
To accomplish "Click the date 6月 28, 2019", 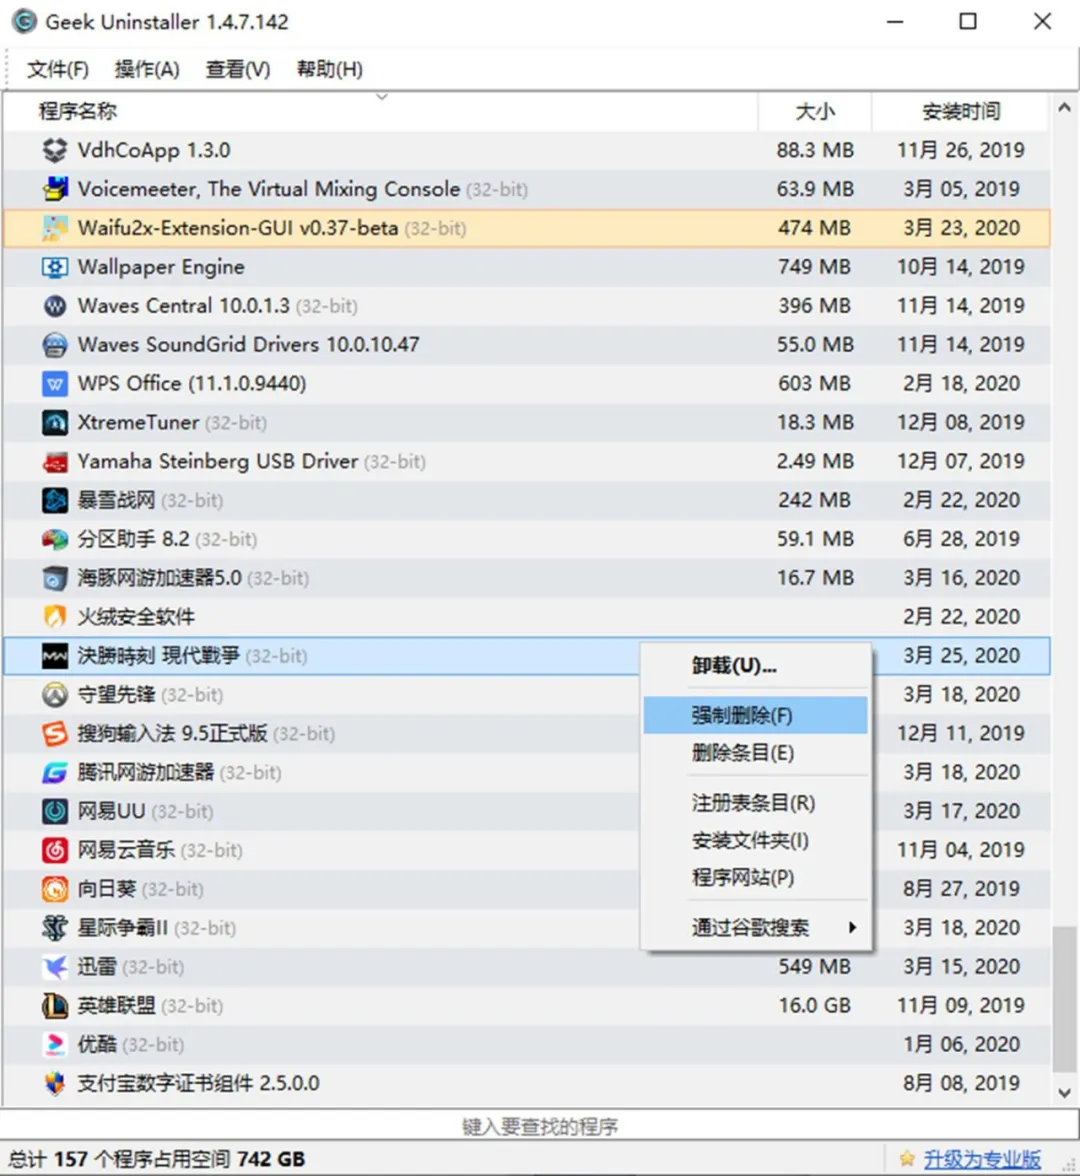I will pyautogui.click(x=962, y=539).
